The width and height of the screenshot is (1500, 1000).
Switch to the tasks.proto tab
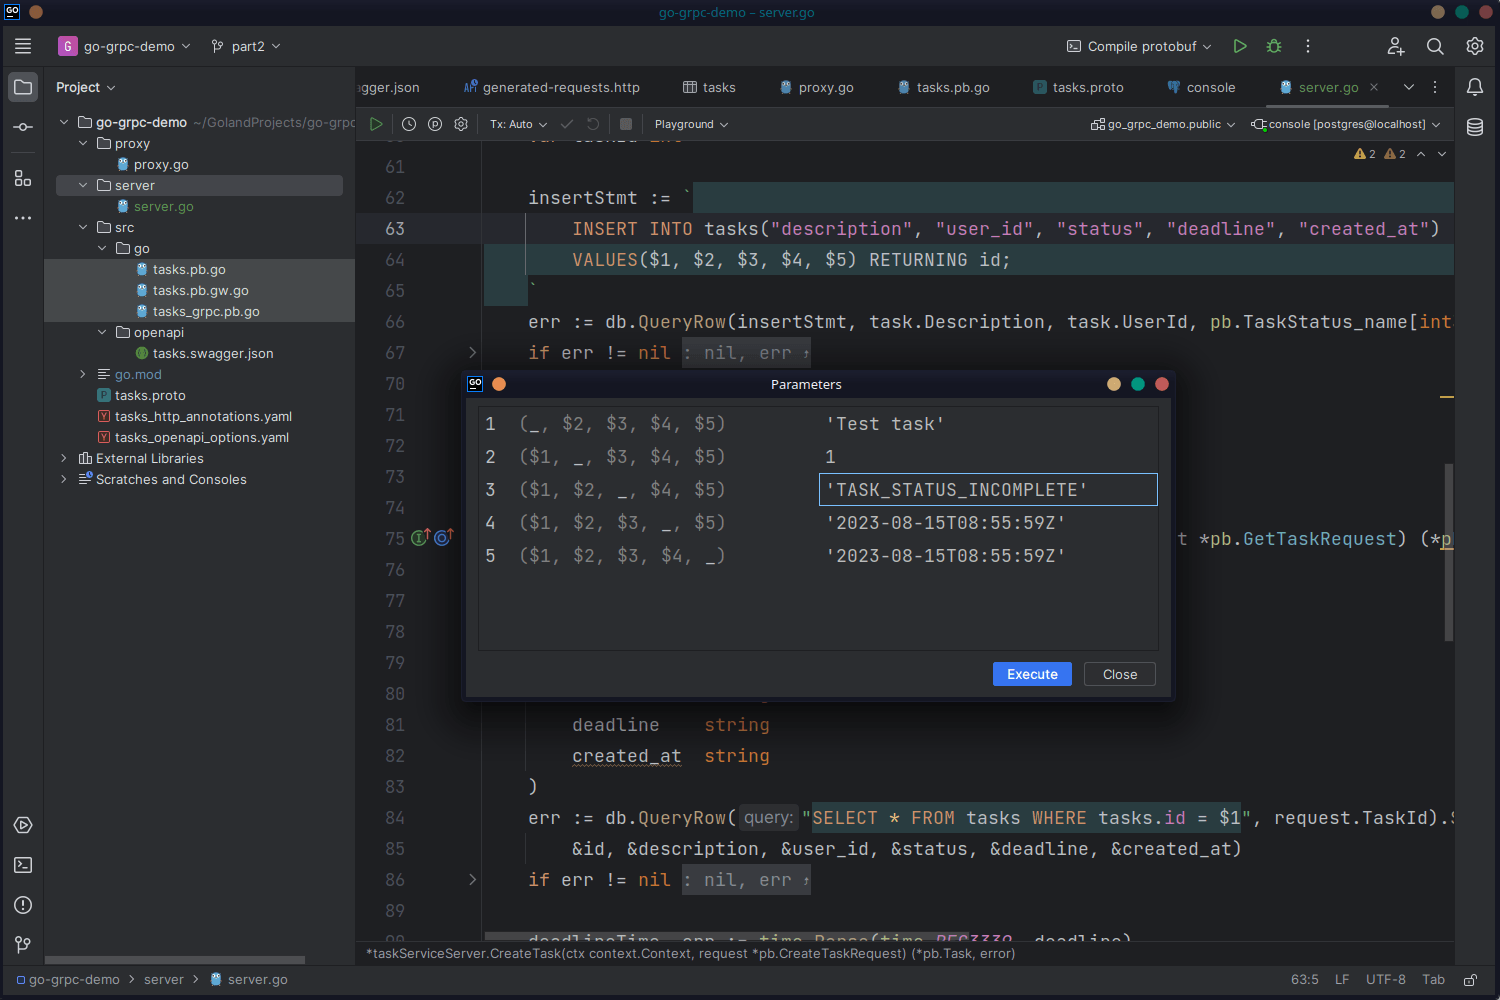tap(1086, 87)
